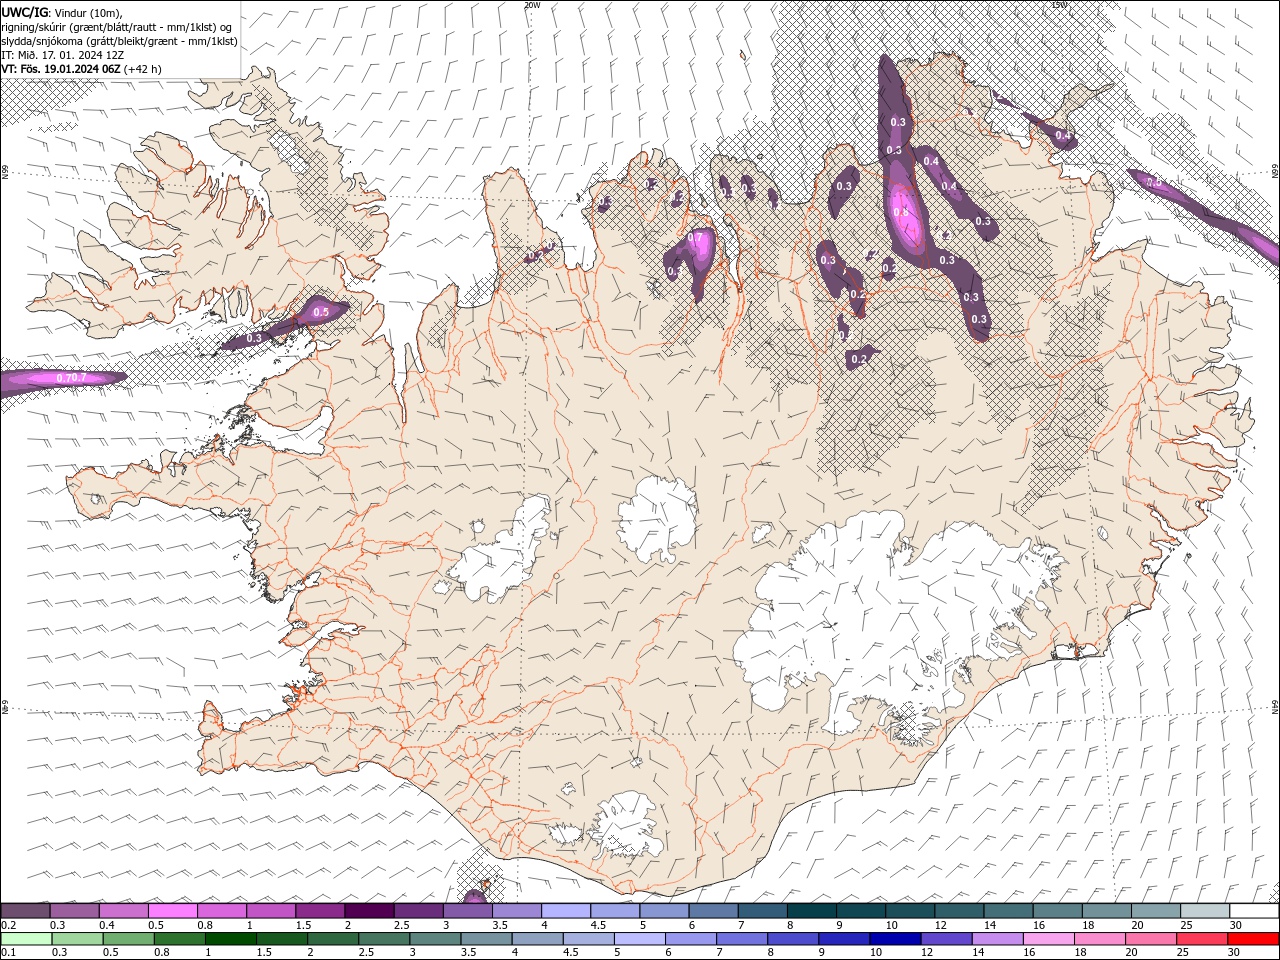Click the 'VT: Fös. 19.01.2024 06Z' valid time
The width and height of the screenshot is (1280, 960).
click(x=61, y=69)
